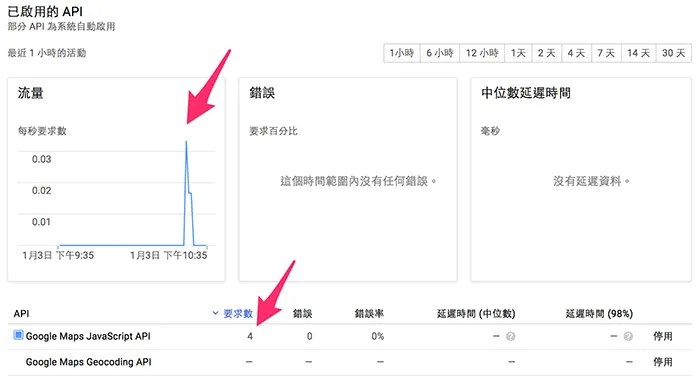The image size is (700, 379).
Task: Disable Google Maps JavaScript API via 停用
Action: coord(662,336)
